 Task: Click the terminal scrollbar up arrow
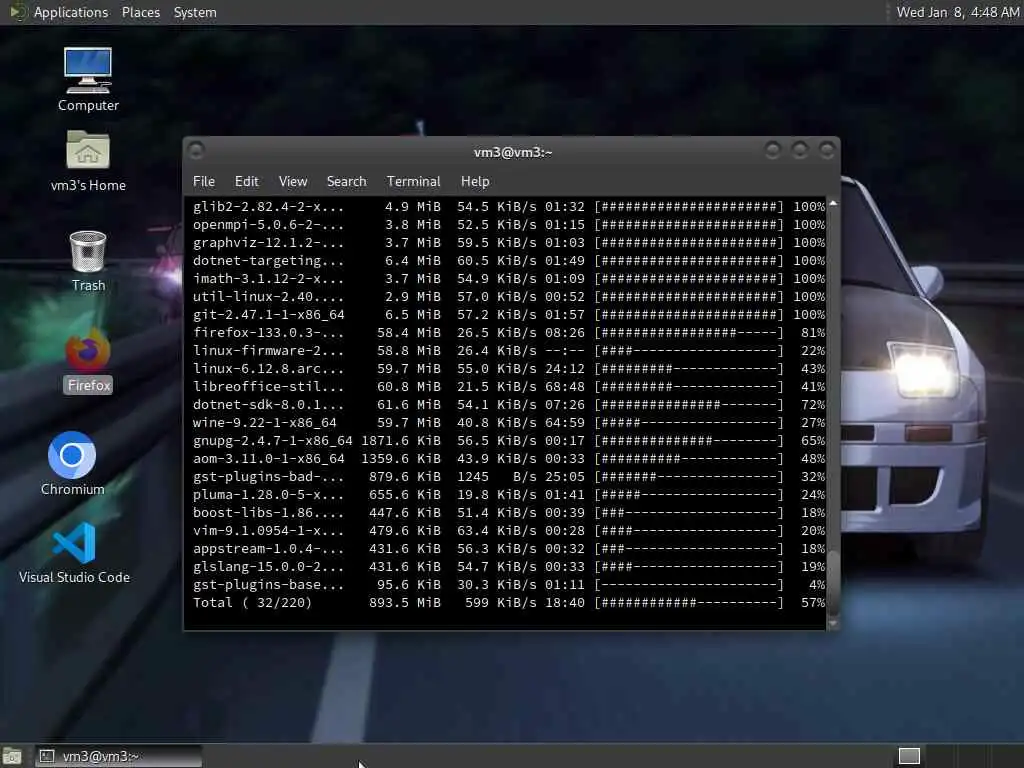833,203
